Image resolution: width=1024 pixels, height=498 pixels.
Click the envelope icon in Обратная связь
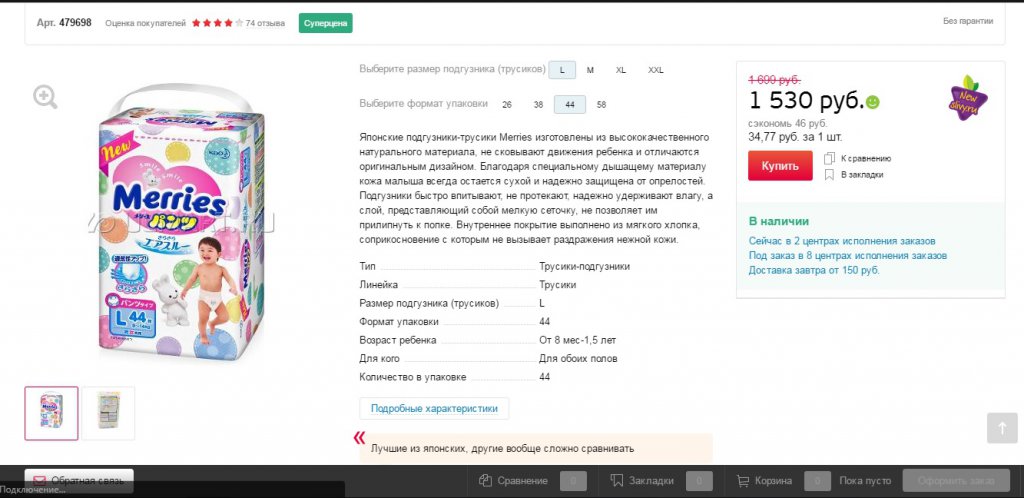pyautogui.click(x=39, y=481)
